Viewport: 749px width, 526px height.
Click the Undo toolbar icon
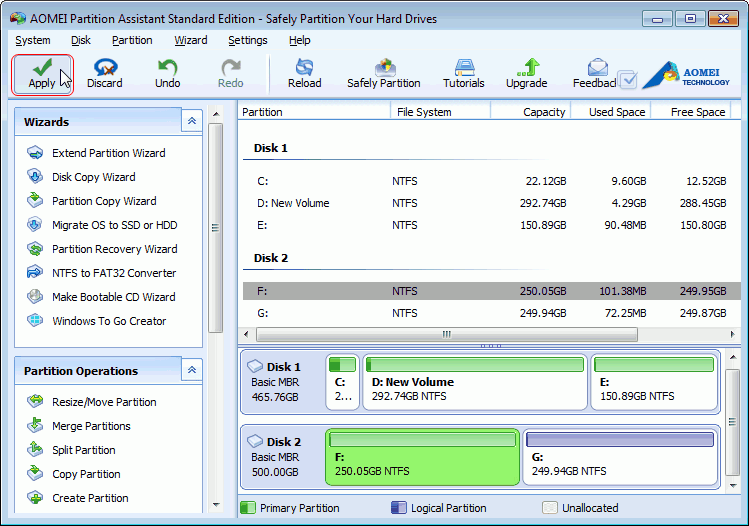coord(167,74)
